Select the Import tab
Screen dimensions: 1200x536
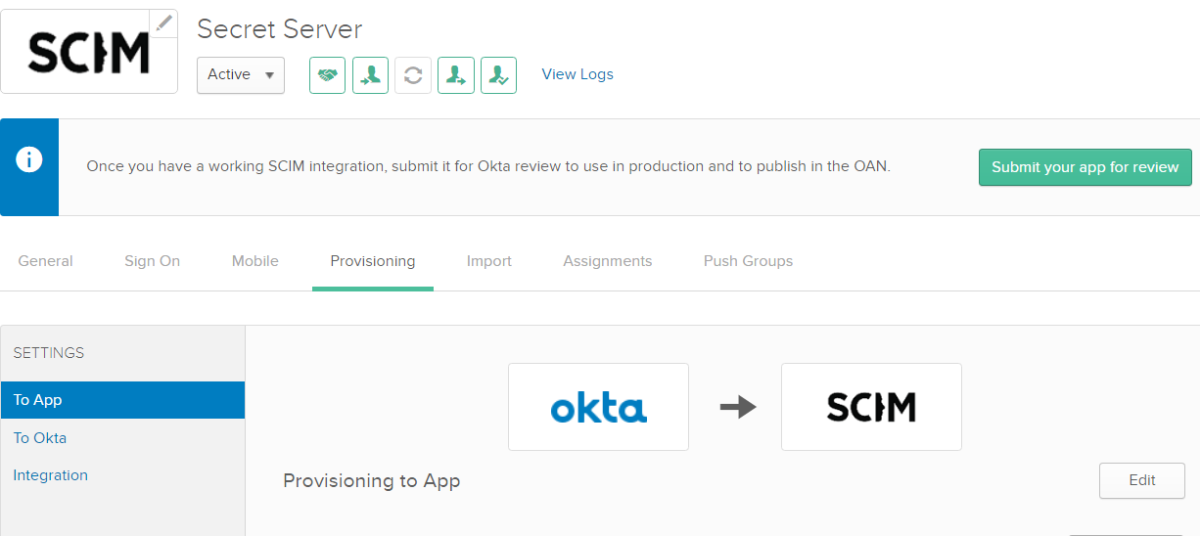489,261
